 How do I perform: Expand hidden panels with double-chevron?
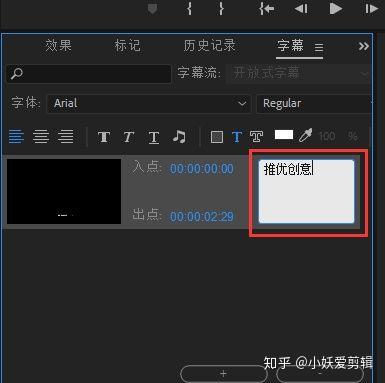point(364,46)
